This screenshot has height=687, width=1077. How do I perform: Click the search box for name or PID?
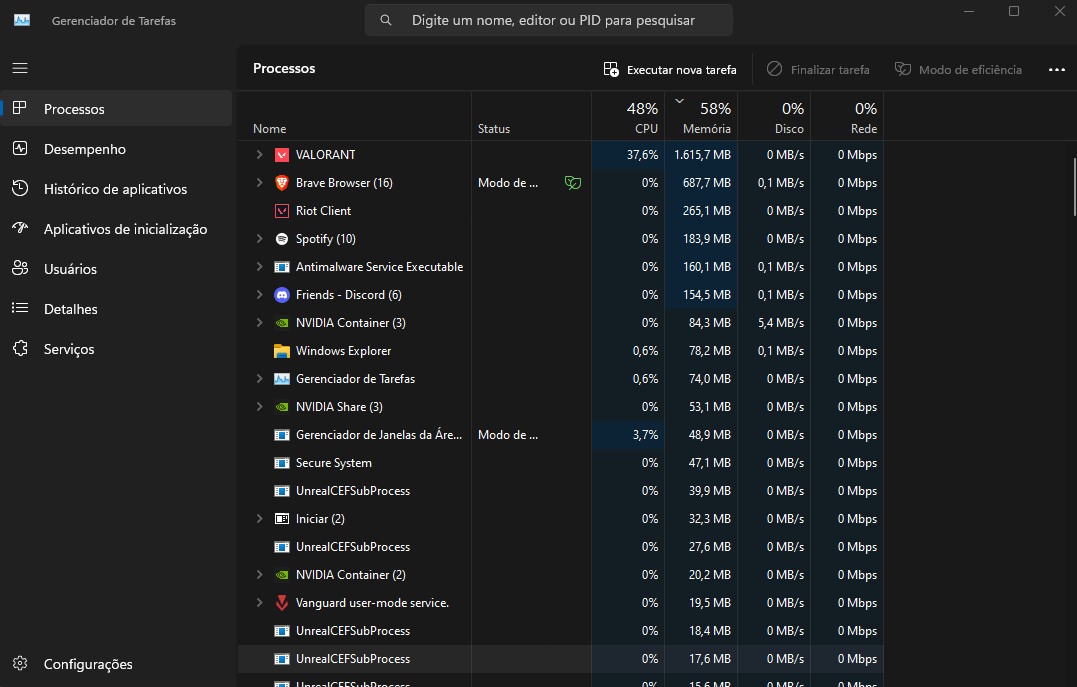pyautogui.click(x=549, y=21)
